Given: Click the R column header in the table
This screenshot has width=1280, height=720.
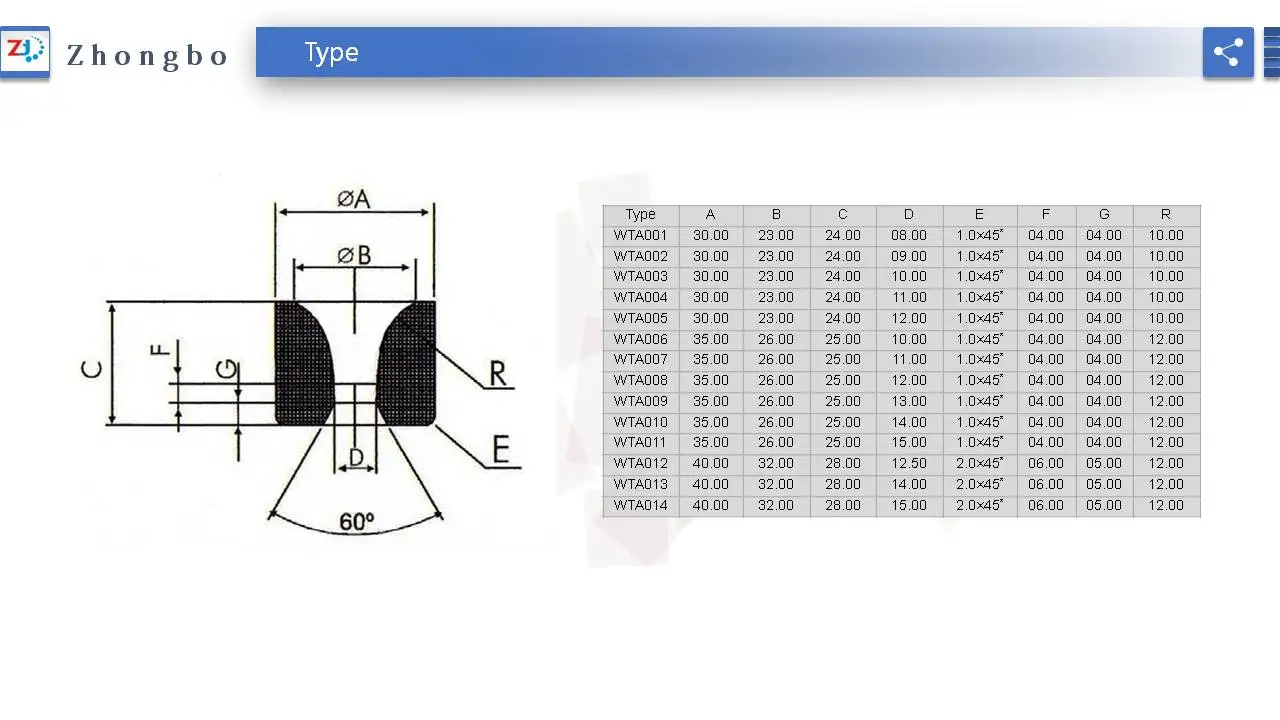Looking at the screenshot, I should coord(1165,214).
